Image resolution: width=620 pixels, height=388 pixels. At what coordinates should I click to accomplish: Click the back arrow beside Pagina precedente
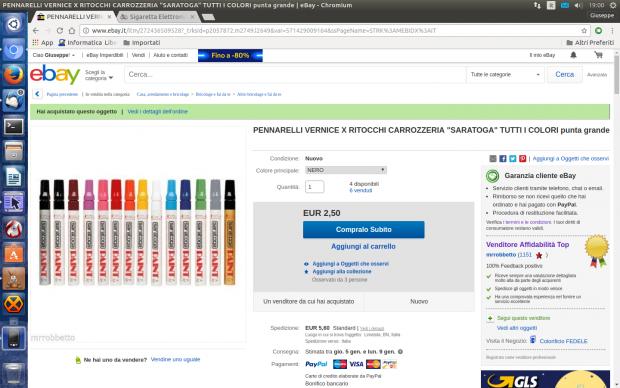(37, 94)
